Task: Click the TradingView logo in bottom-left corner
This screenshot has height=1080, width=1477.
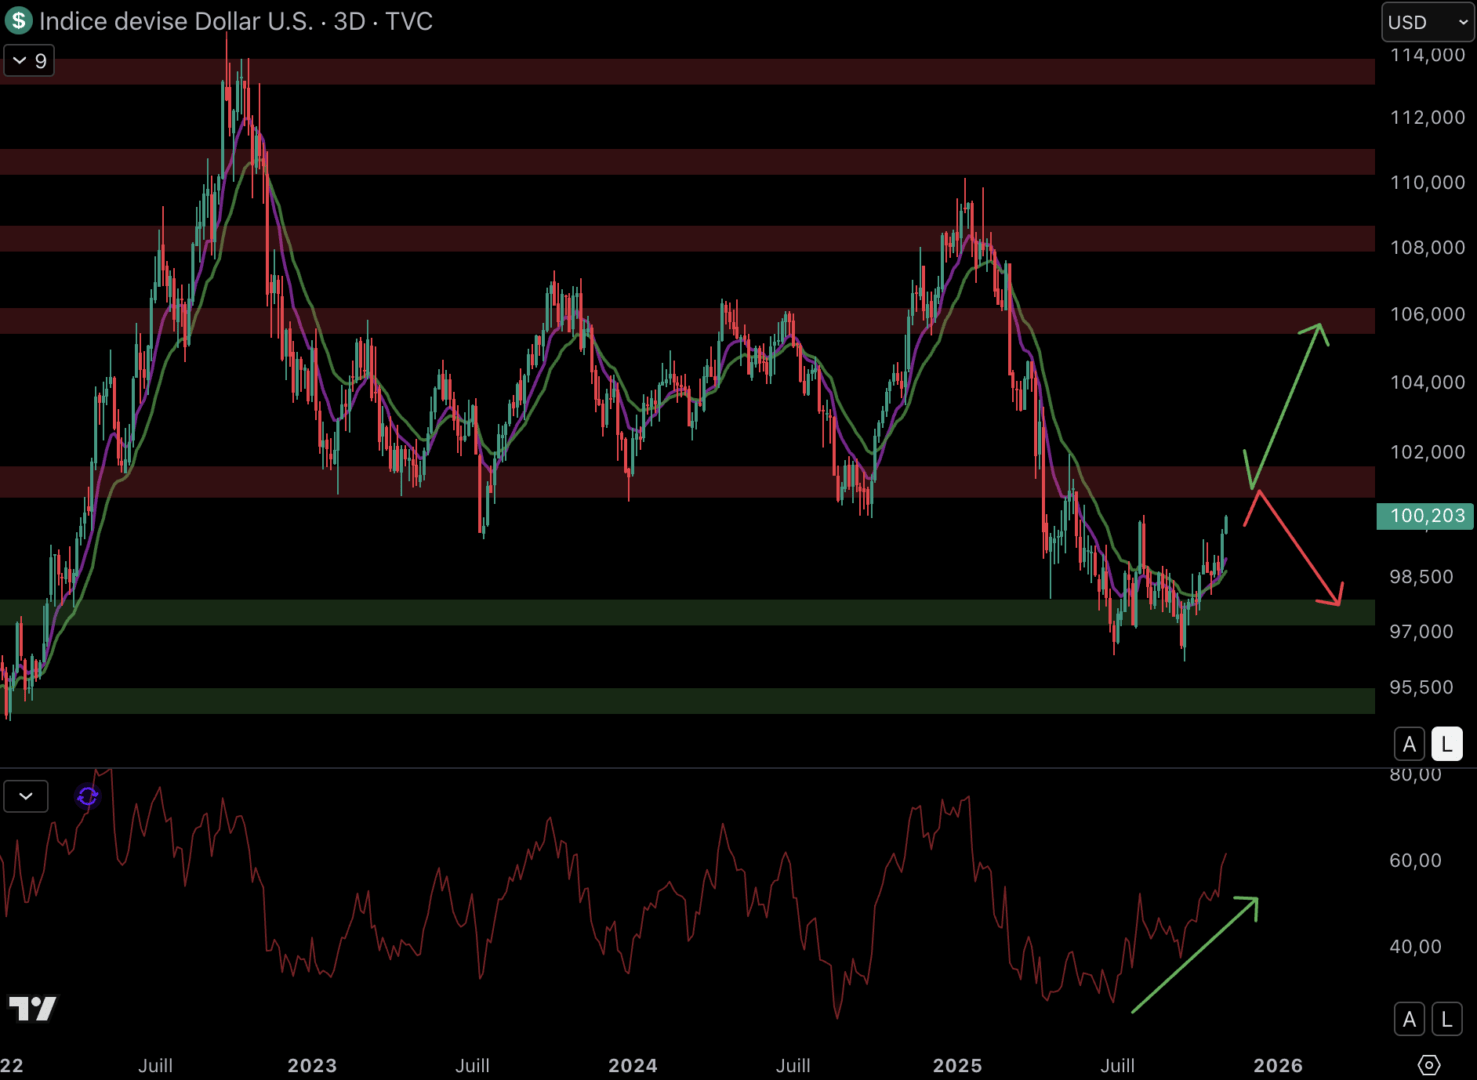Action: coord(32,1008)
